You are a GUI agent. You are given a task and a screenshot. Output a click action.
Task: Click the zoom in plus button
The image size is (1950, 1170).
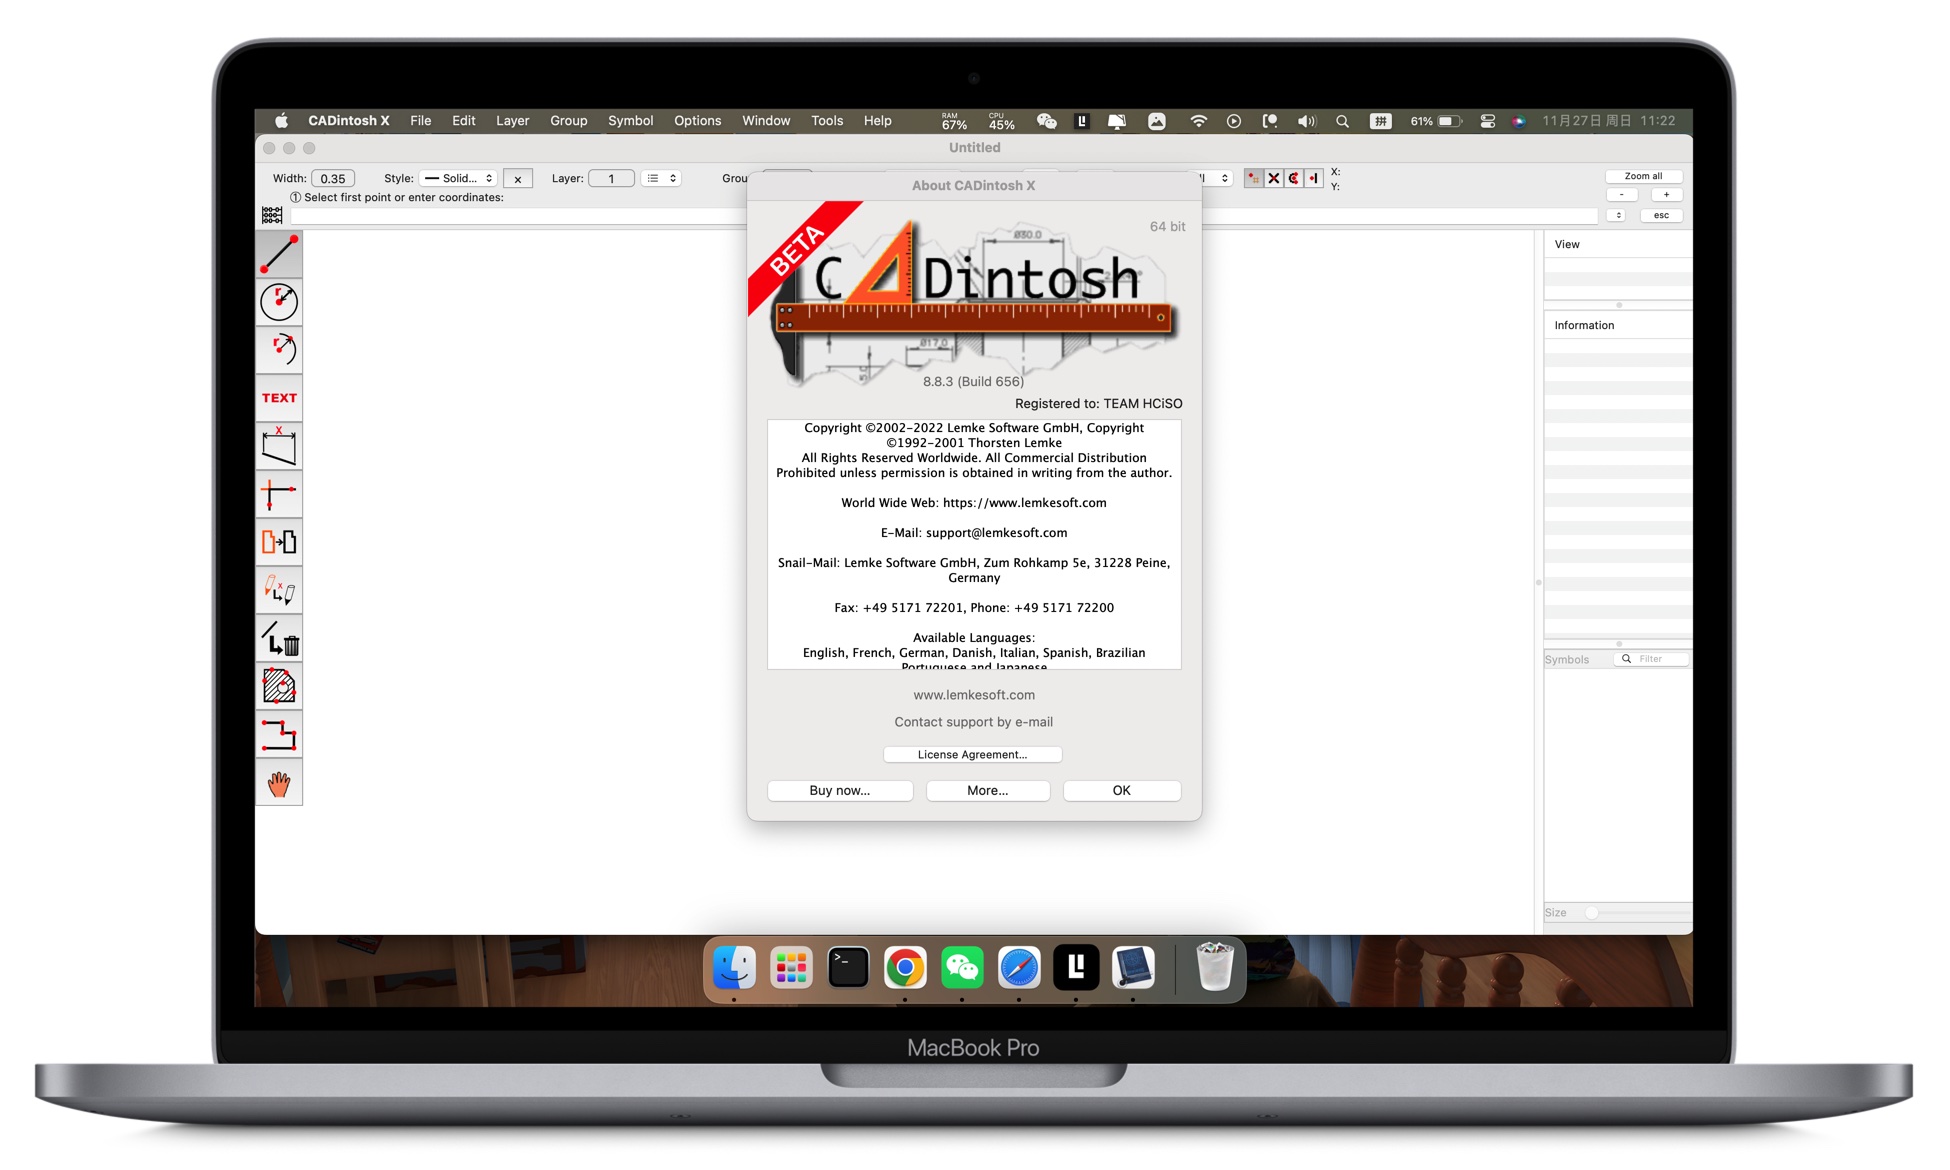(x=1666, y=195)
